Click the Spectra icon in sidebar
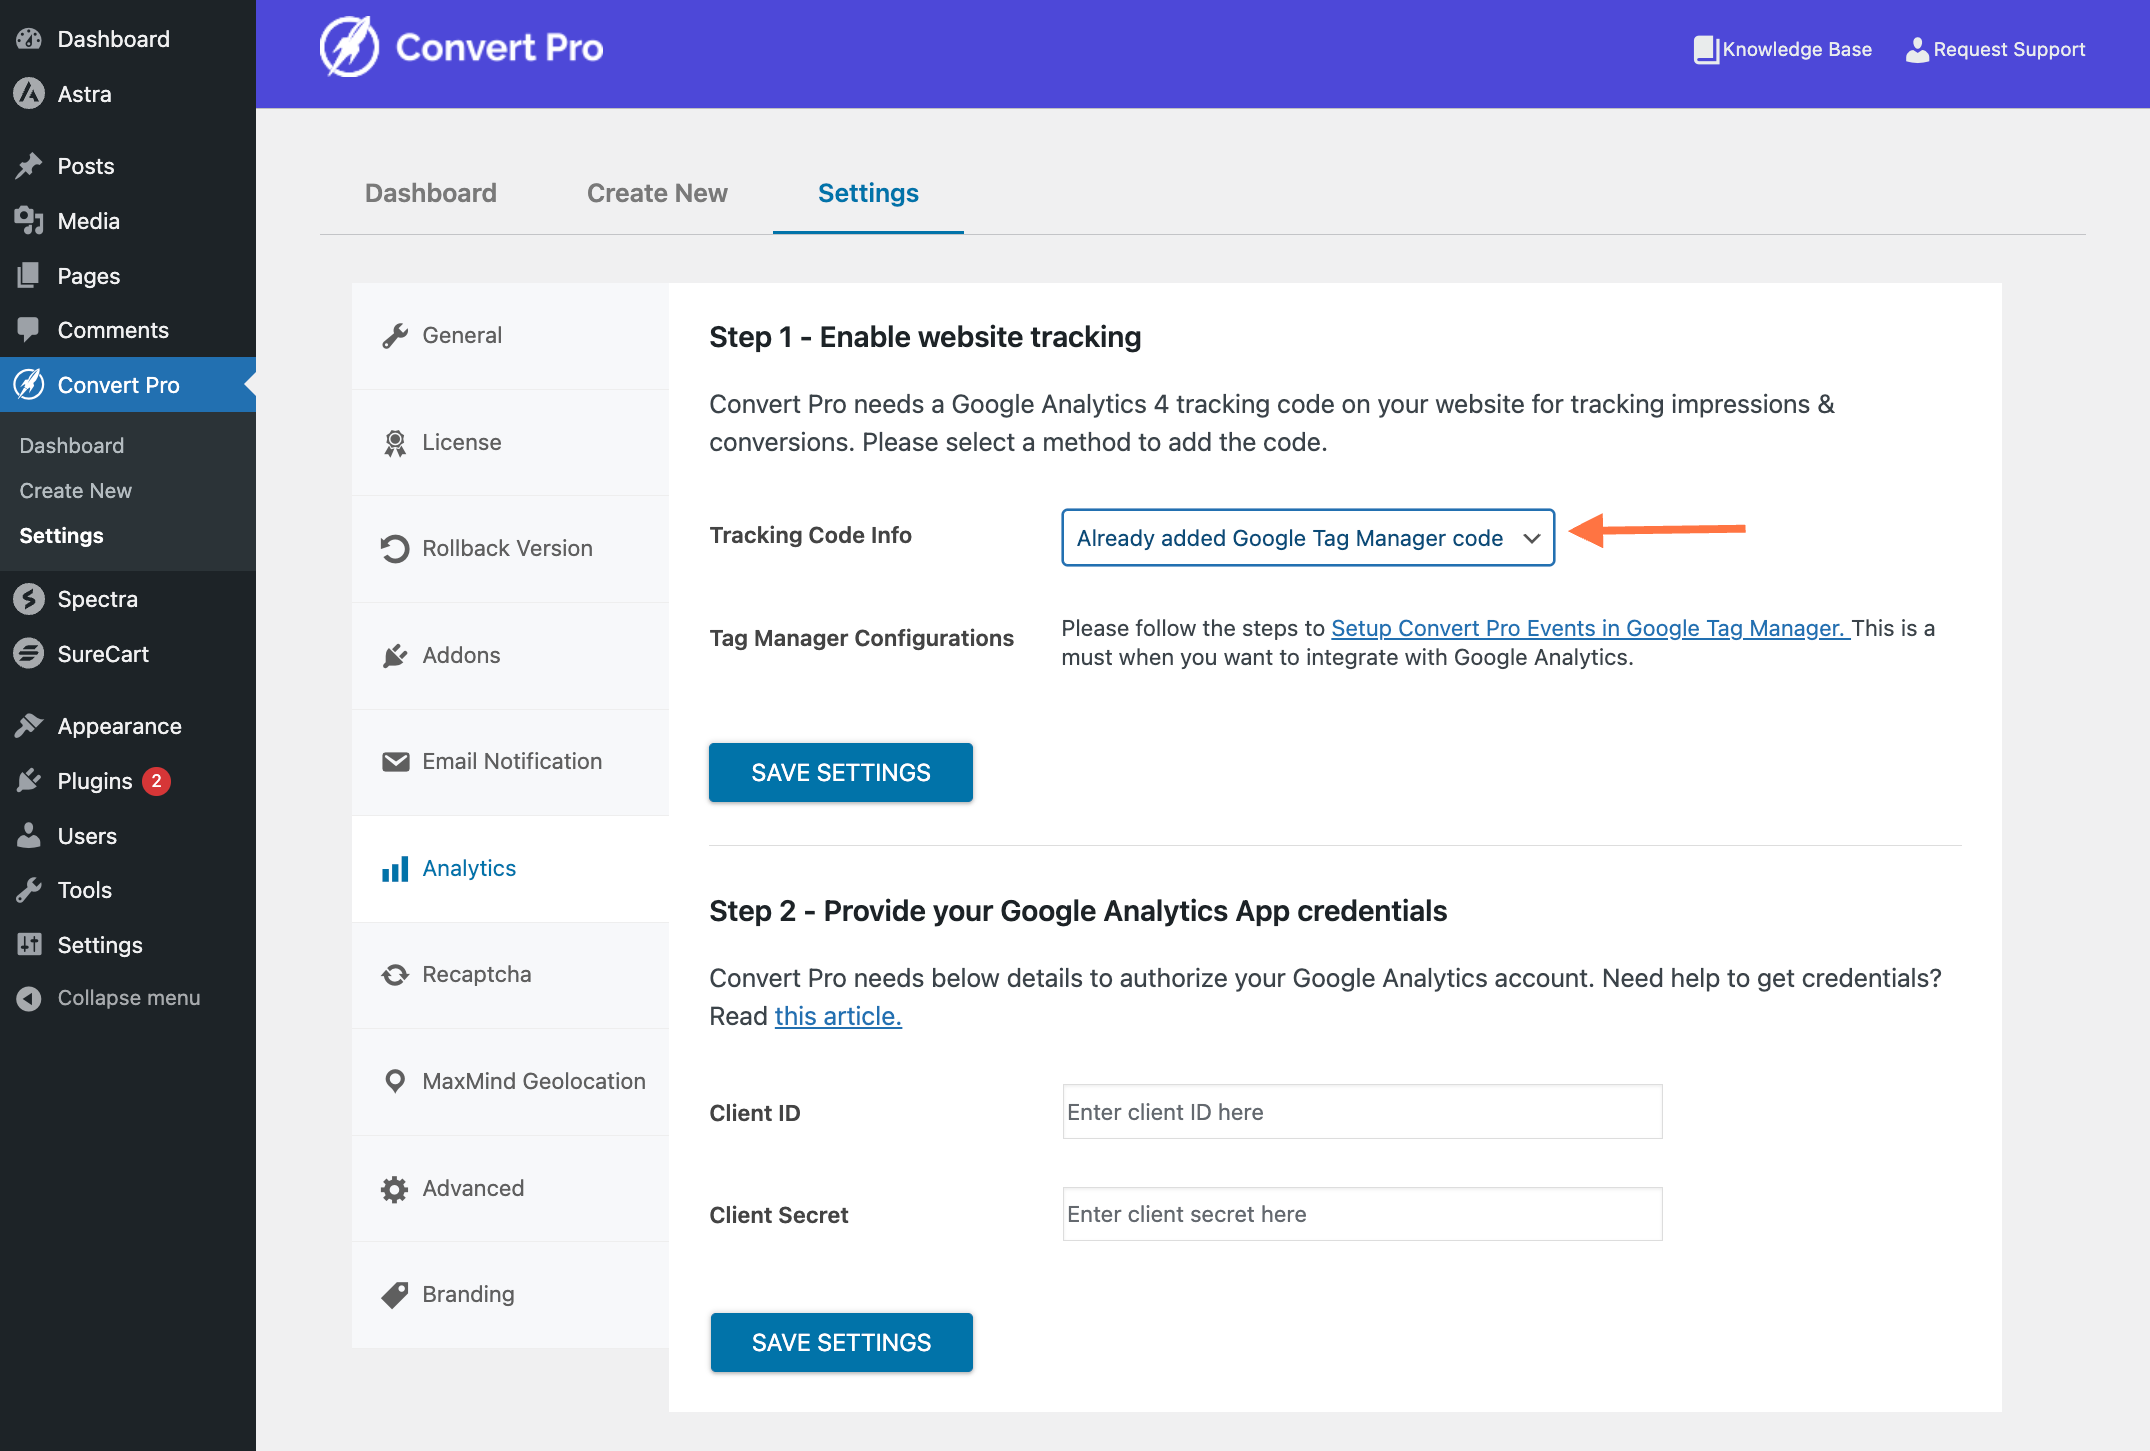This screenshot has height=1451, width=2150. pos(29,599)
